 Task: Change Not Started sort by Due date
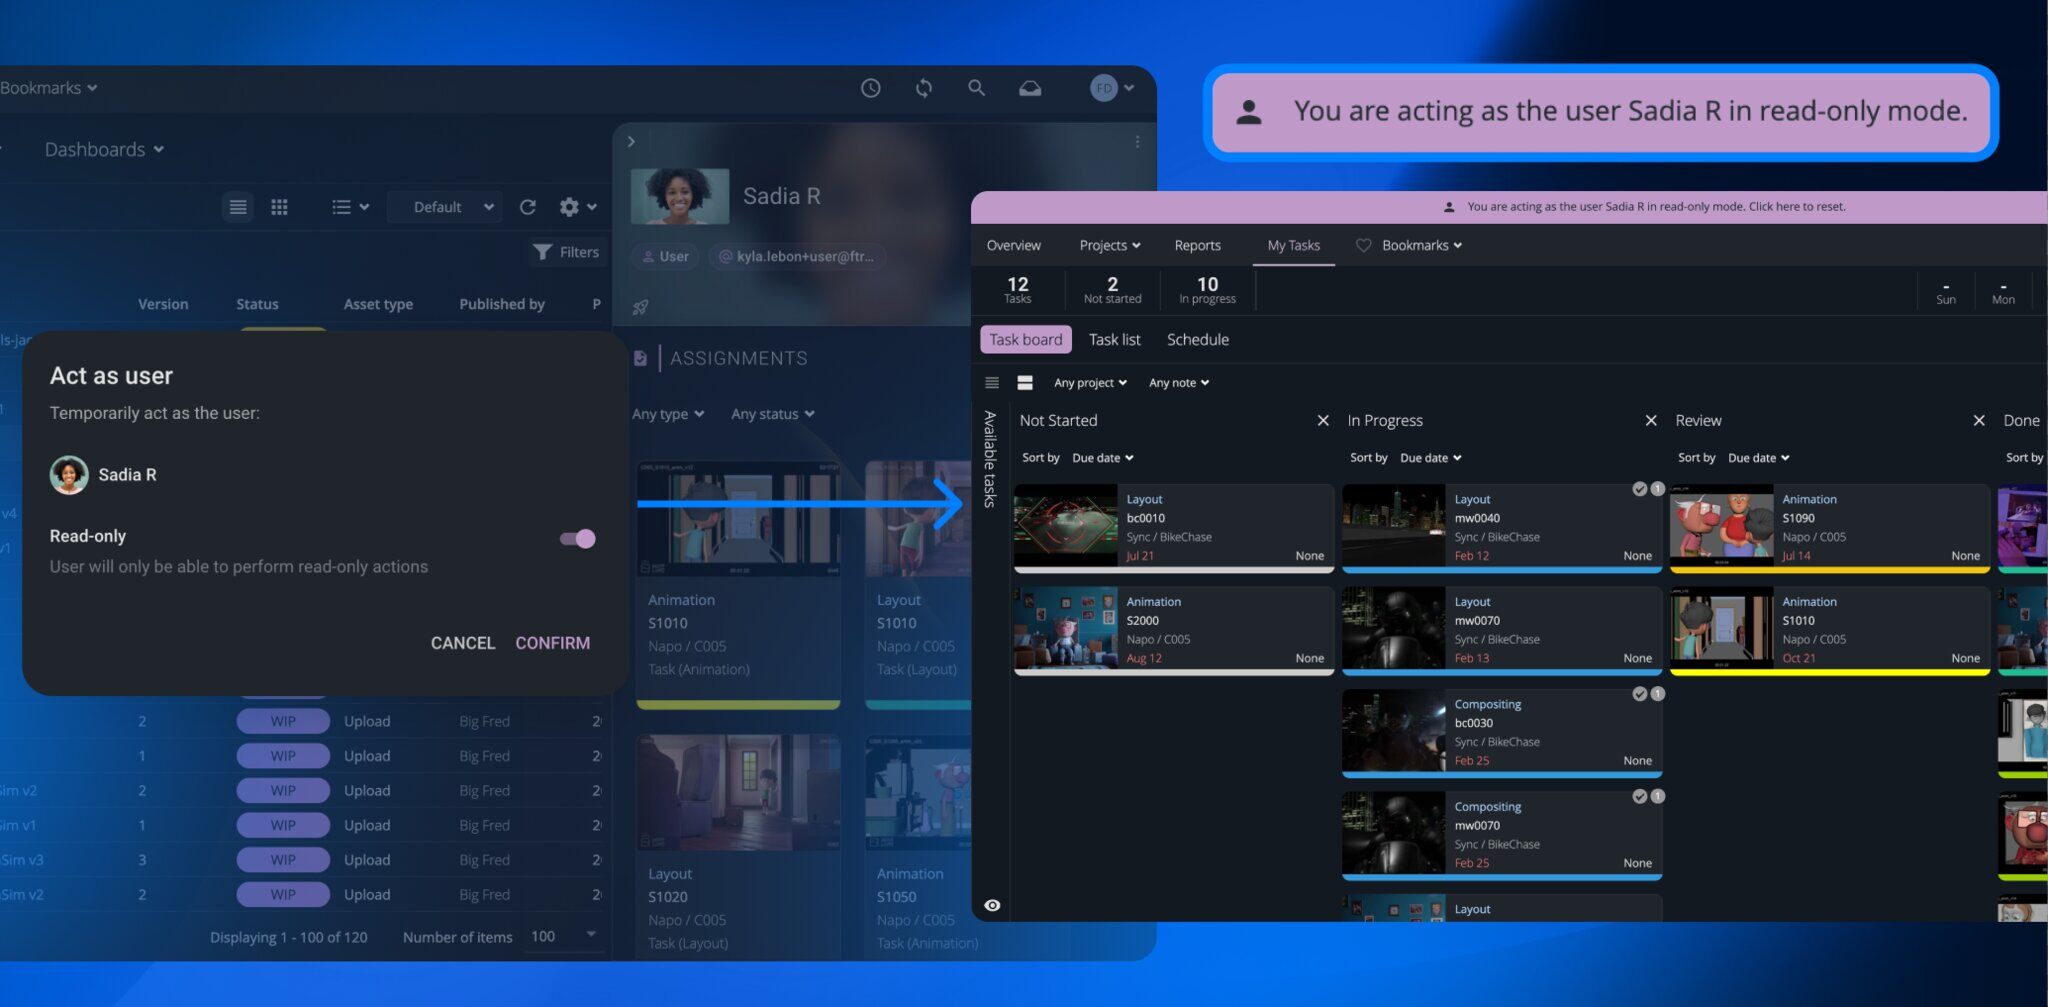pyautogui.click(x=1103, y=458)
